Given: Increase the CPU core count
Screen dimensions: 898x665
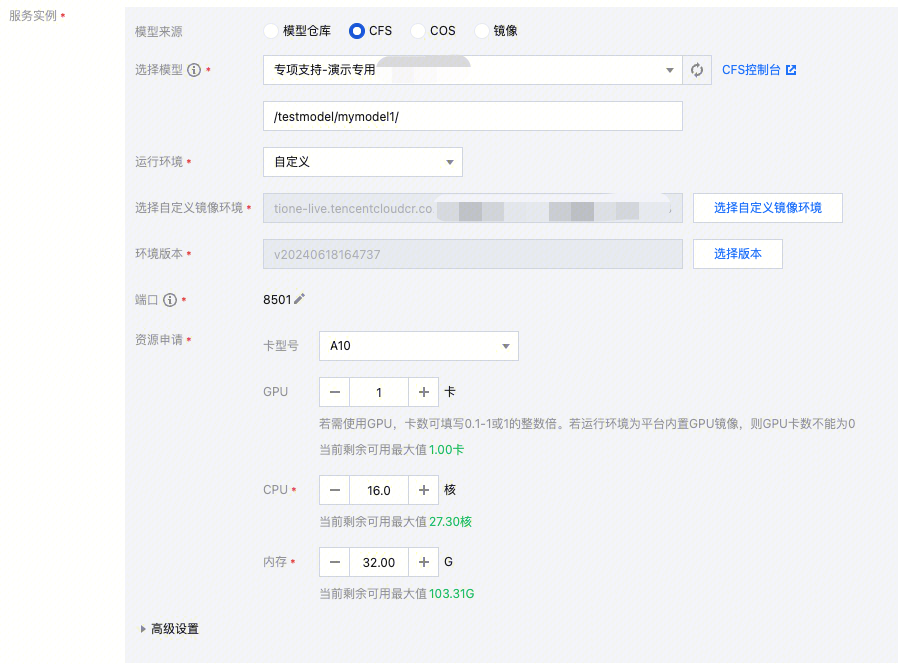Looking at the screenshot, I should pos(423,490).
